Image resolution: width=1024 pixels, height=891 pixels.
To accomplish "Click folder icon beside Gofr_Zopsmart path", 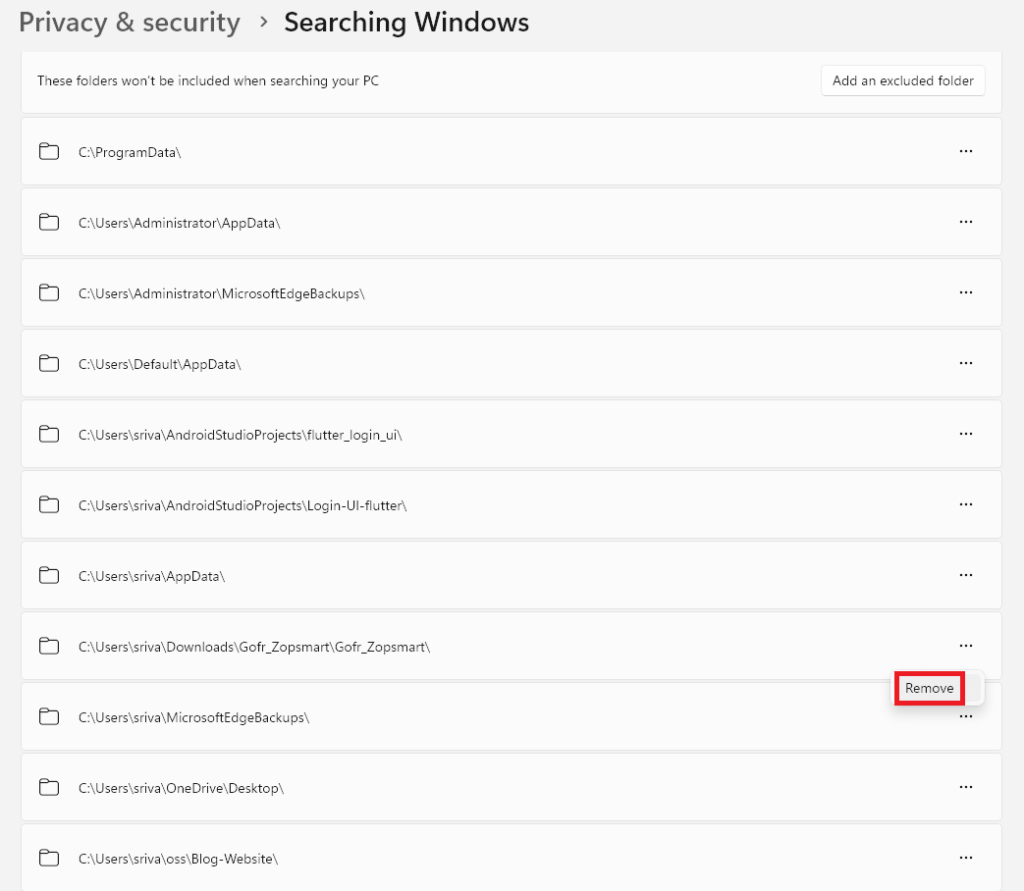I will click(48, 646).
